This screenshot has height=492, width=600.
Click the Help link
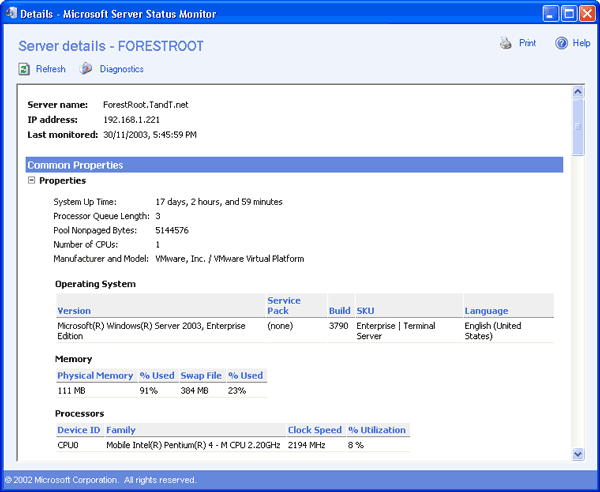pyautogui.click(x=581, y=43)
